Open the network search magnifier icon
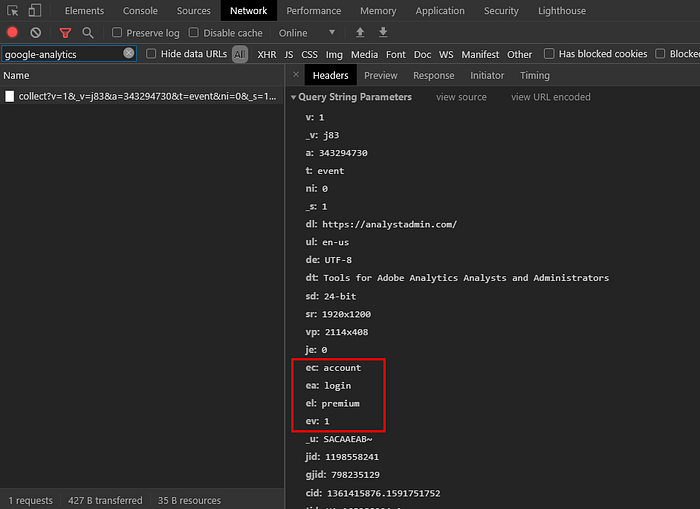Viewport: 700px width, 509px height. pos(88,33)
